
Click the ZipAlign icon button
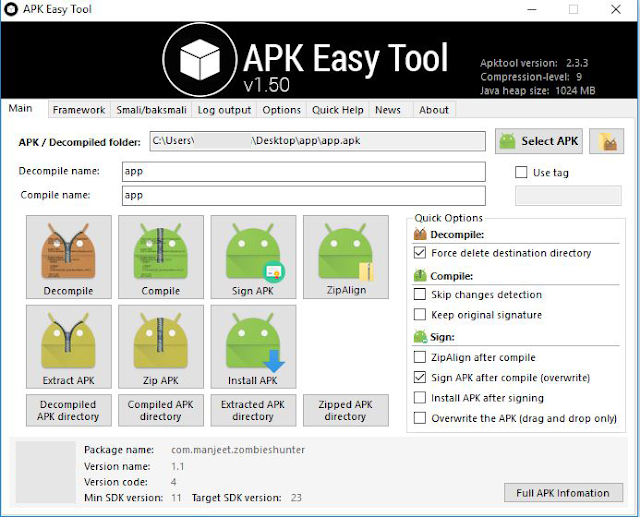point(346,257)
